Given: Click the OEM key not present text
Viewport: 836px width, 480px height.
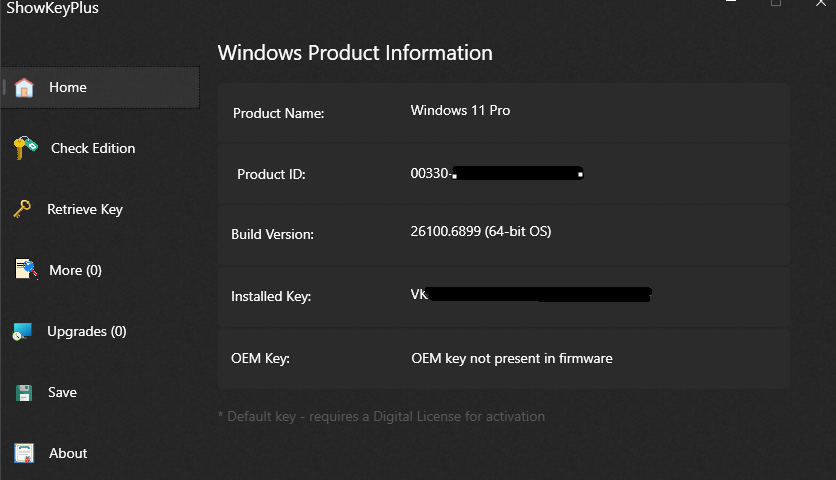Looking at the screenshot, I should (x=512, y=358).
